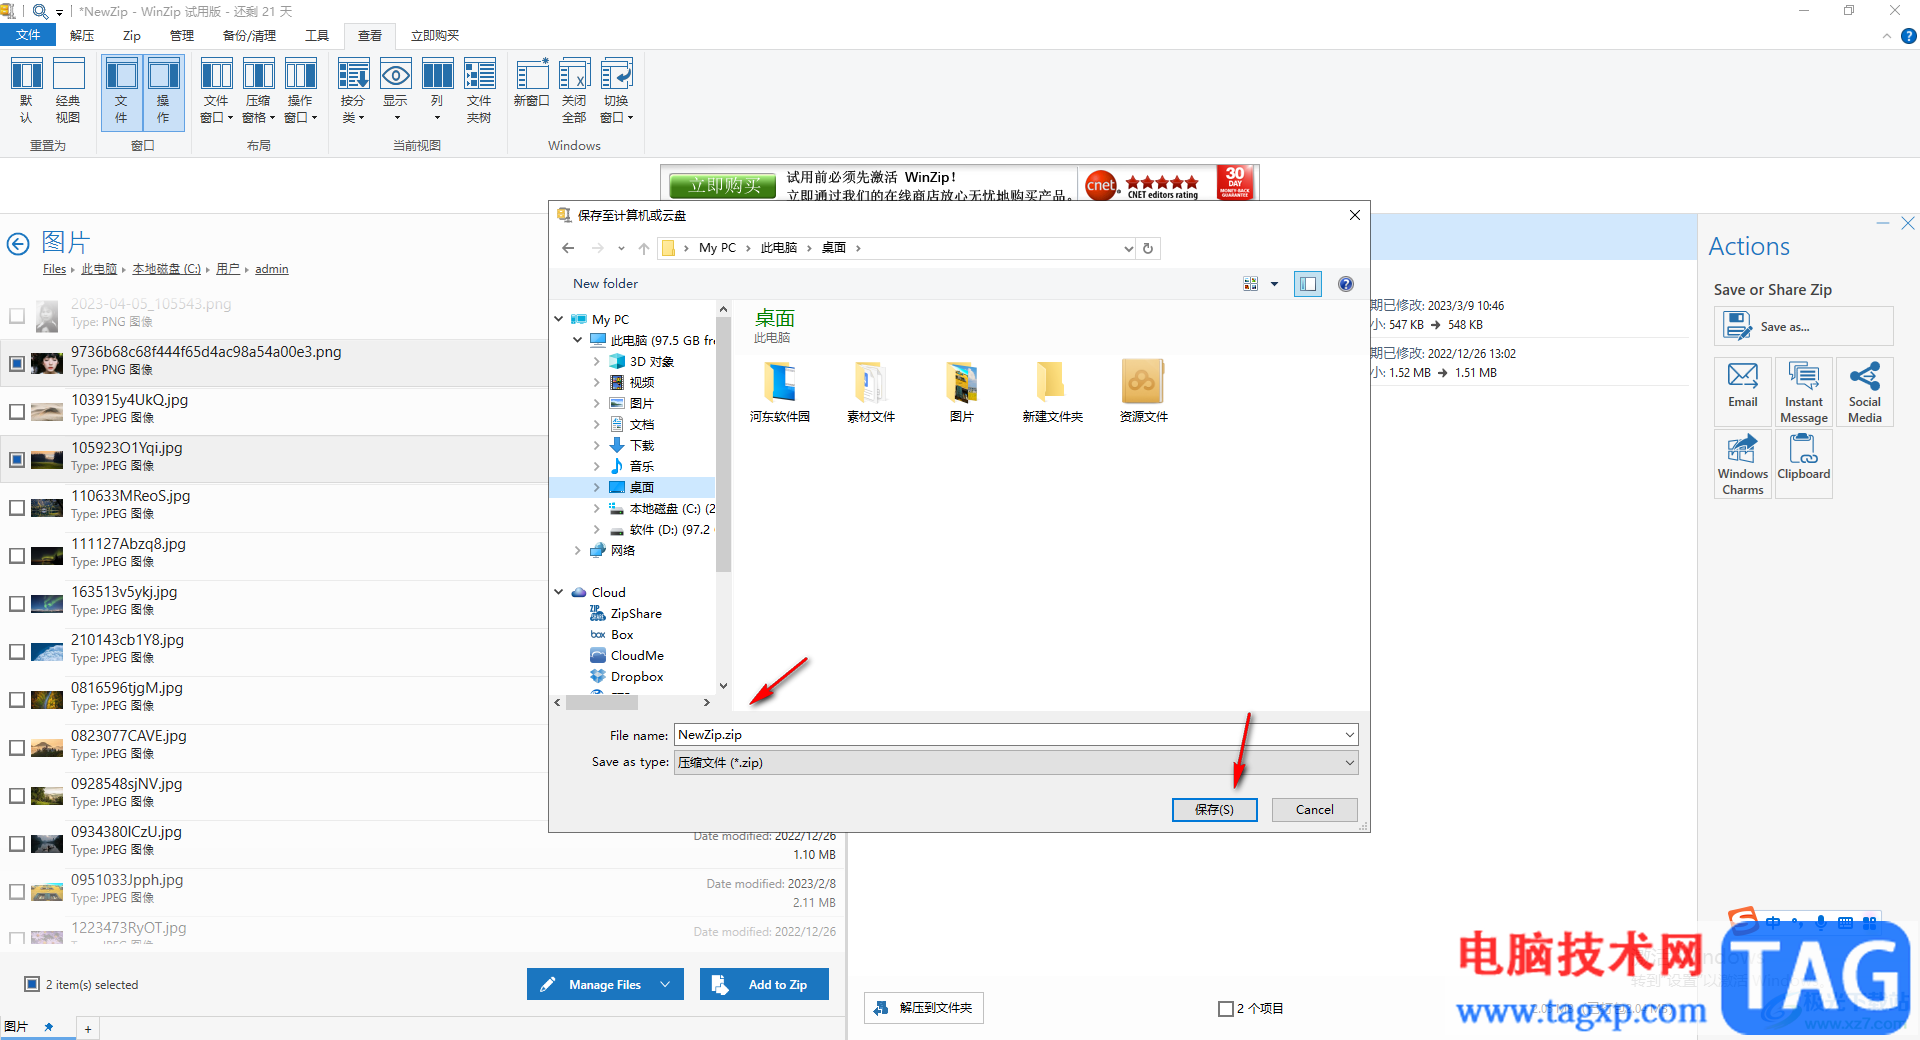This screenshot has height=1040, width=1920.
Task: Switch to the 解压 ribbon tab
Action: [82, 35]
